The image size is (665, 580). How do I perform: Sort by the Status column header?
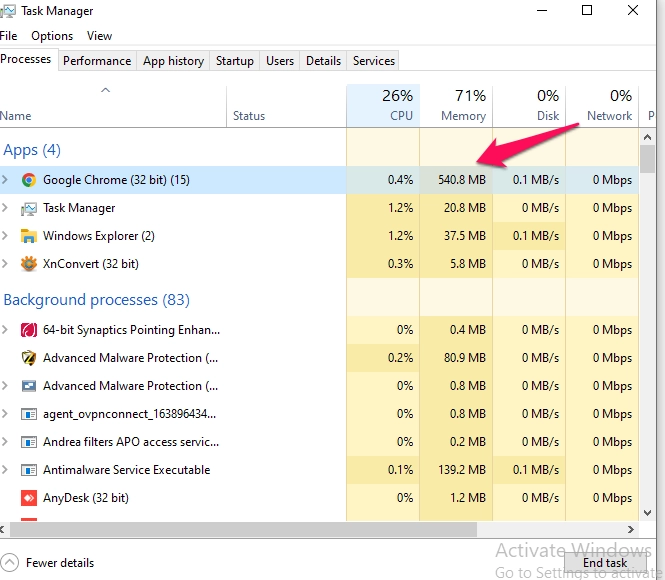point(286,106)
